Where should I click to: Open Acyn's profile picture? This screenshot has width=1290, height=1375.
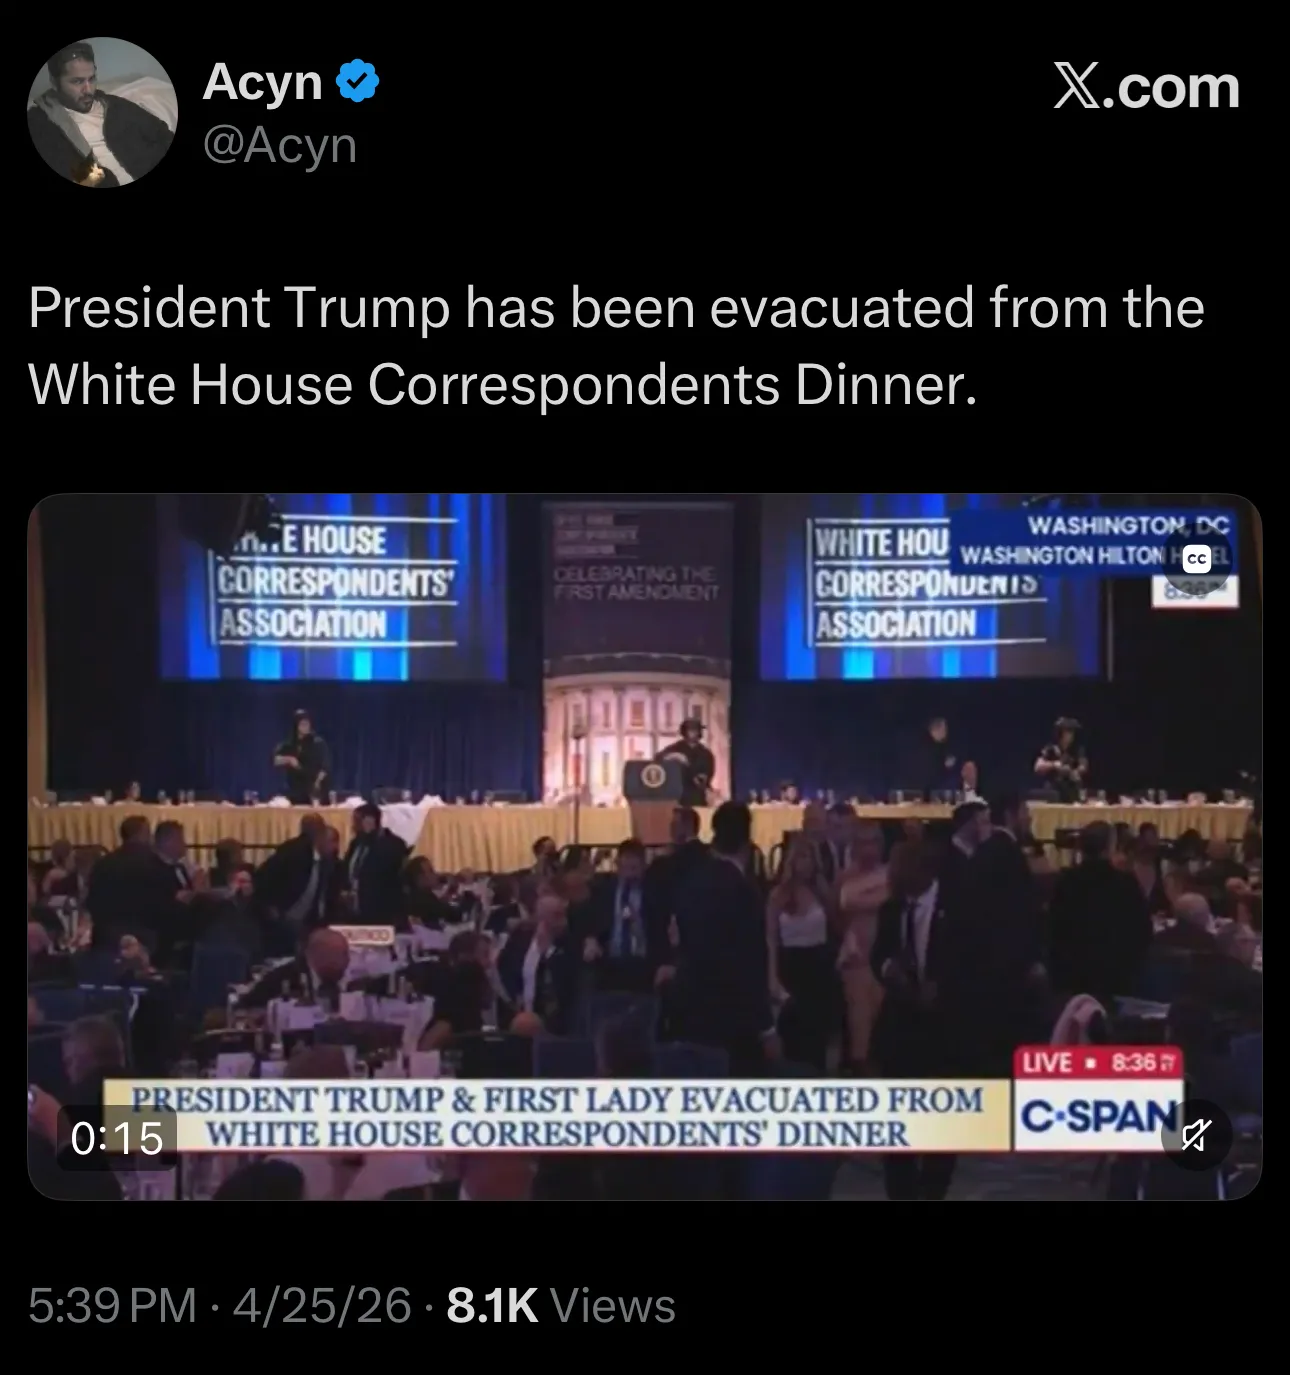click(103, 112)
